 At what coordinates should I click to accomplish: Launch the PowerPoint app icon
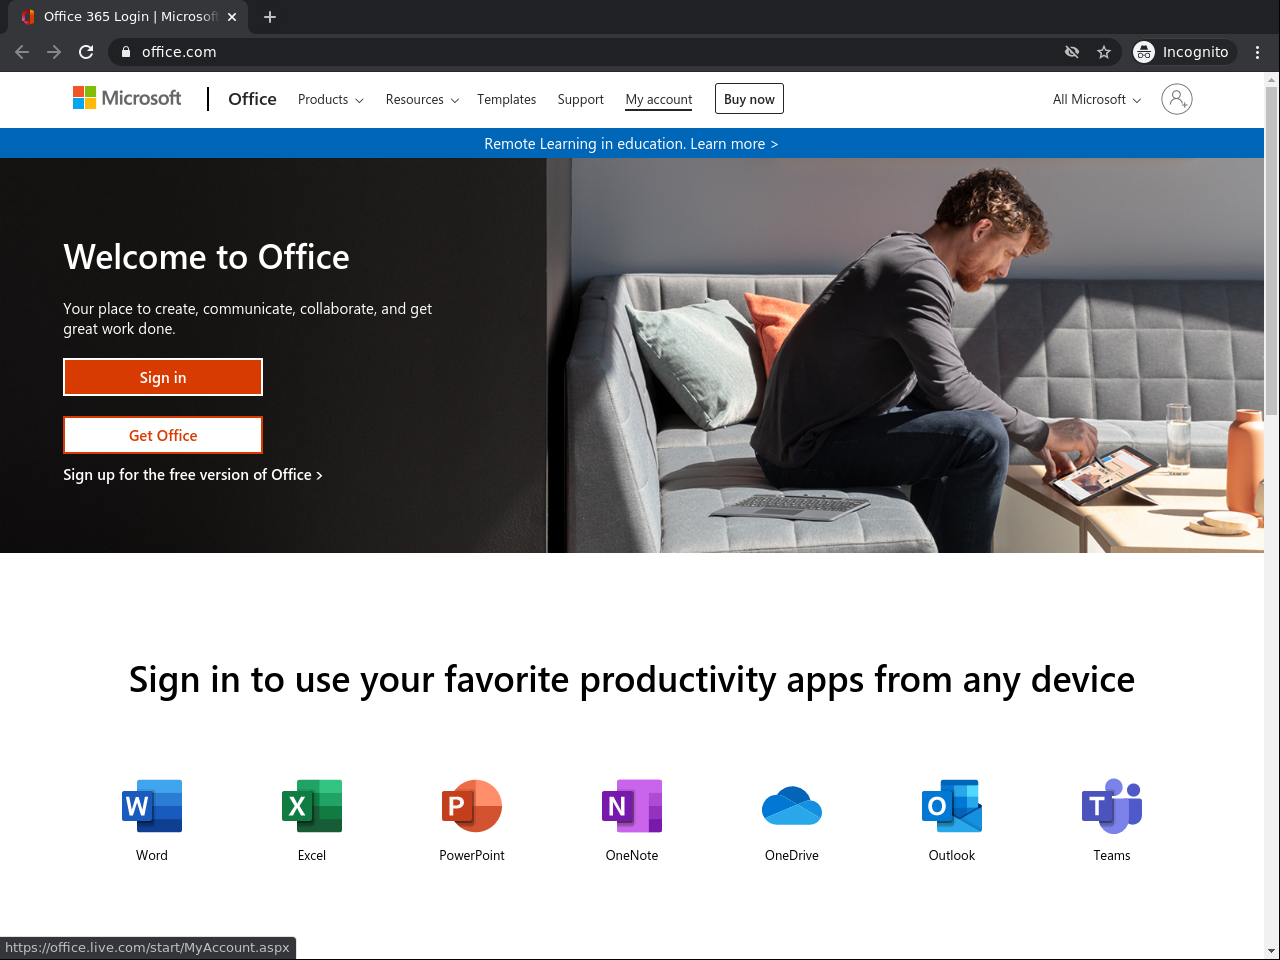[x=472, y=806]
